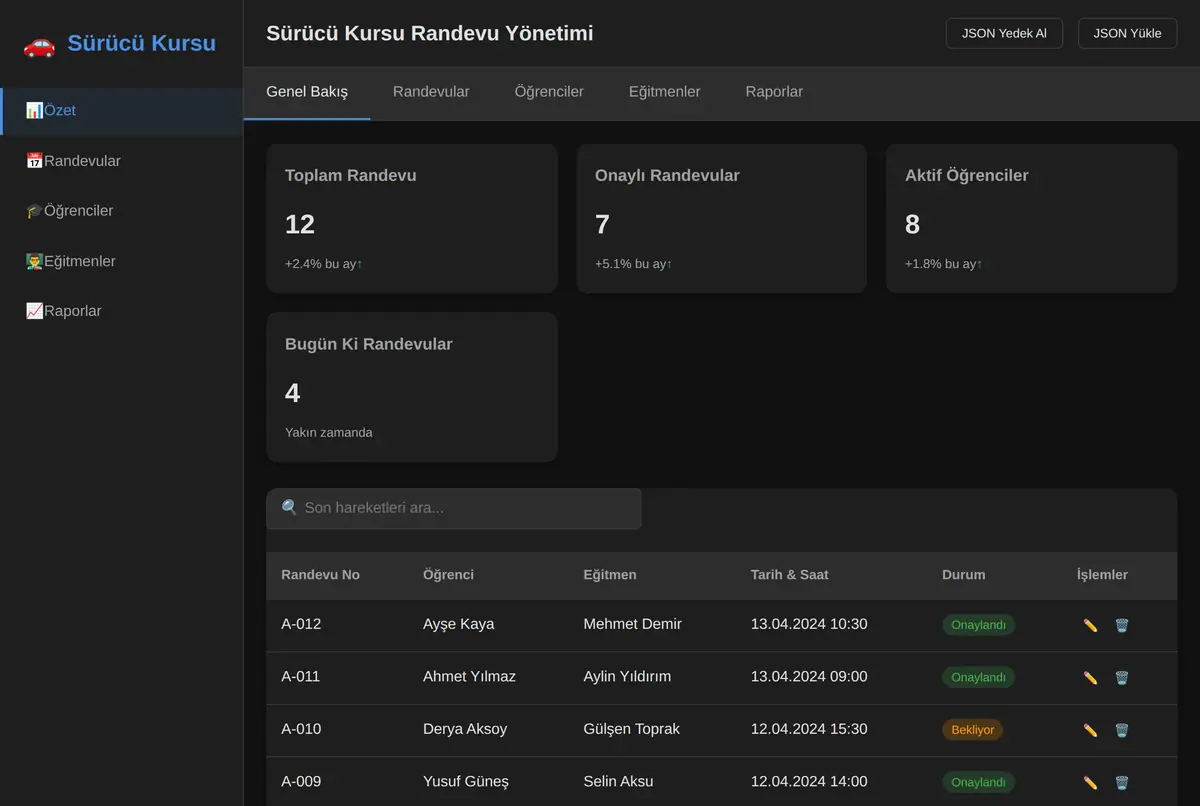This screenshot has width=1200, height=806.
Task: Switch to the Öğrenciler tab
Action: tap(549, 92)
